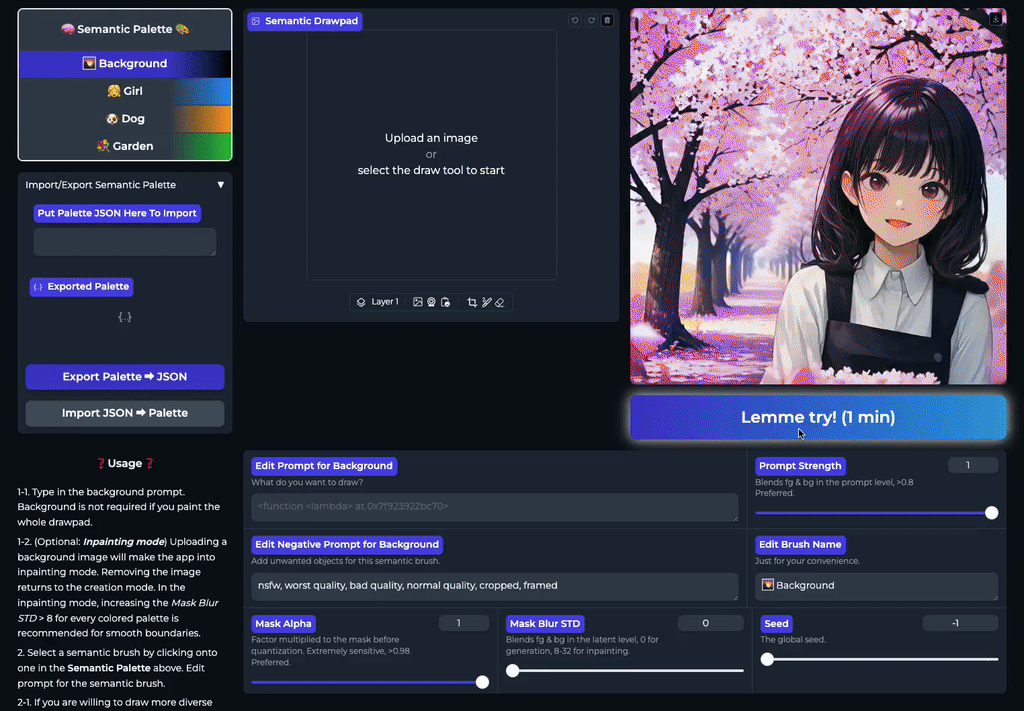The height and width of the screenshot is (711, 1024).
Task: Click the Export Palette to JSON button
Action: pos(125,377)
